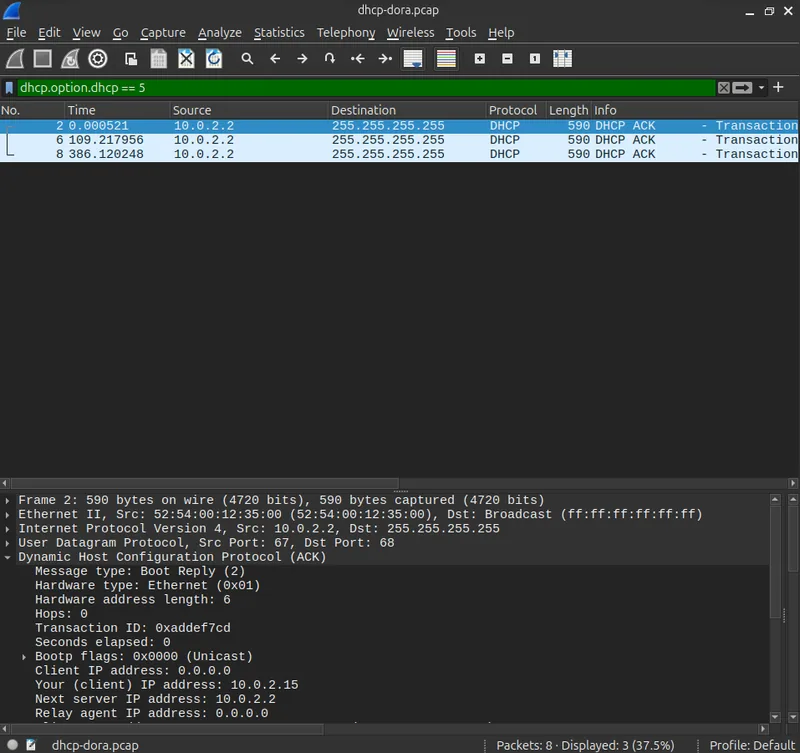This screenshot has height=753, width=800.
Task: Open the View menu
Action: pyautogui.click(x=86, y=33)
